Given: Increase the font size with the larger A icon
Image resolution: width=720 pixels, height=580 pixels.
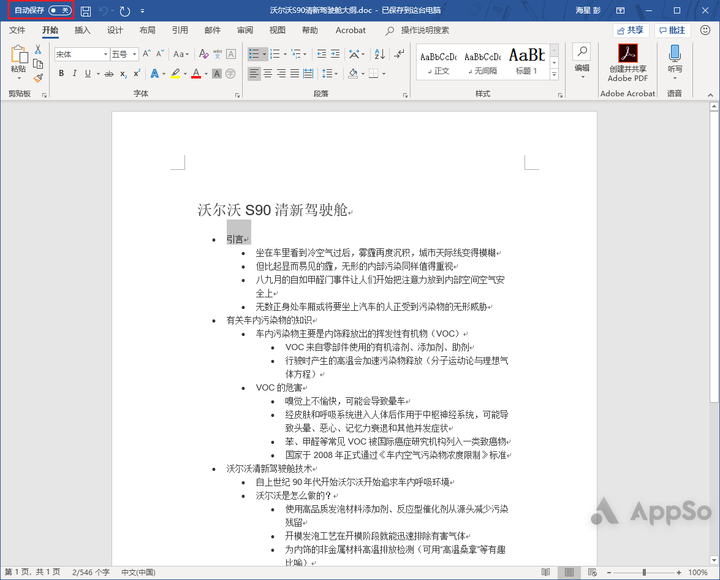Looking at the screenshot, I should pyautogui.click(x=146, y=54).
